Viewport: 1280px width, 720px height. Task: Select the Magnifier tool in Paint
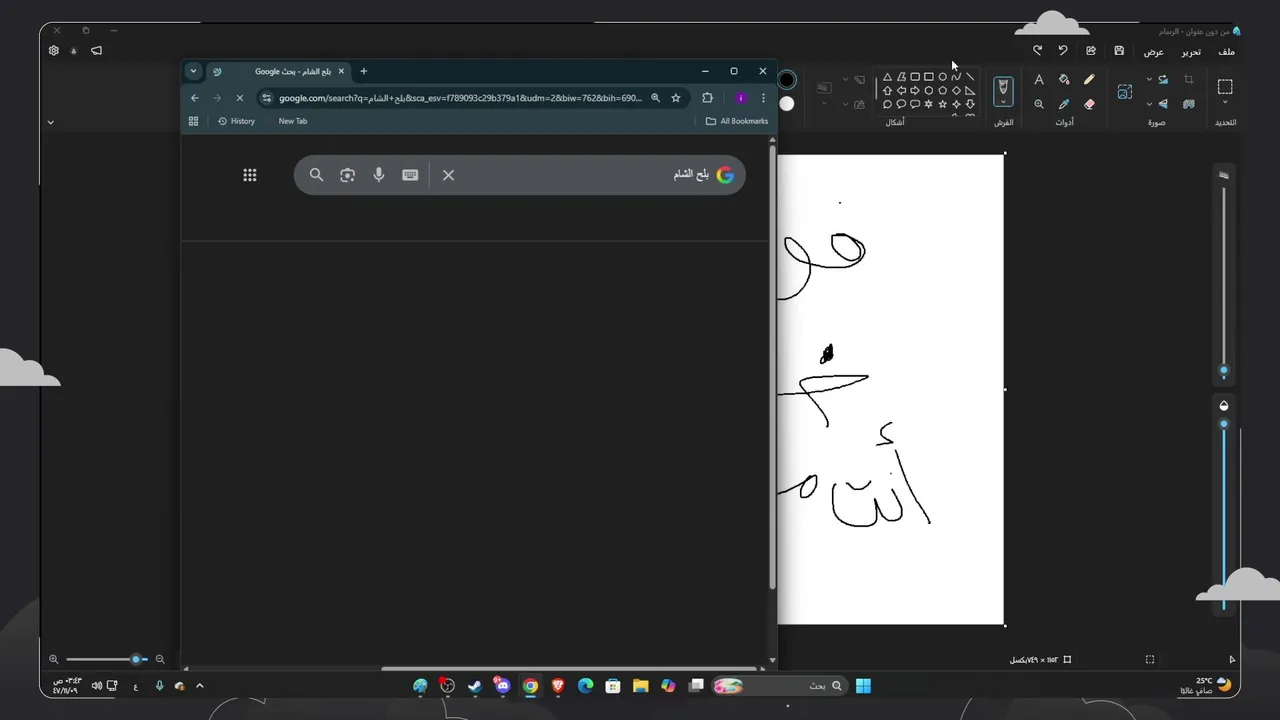pos(1039,104)
